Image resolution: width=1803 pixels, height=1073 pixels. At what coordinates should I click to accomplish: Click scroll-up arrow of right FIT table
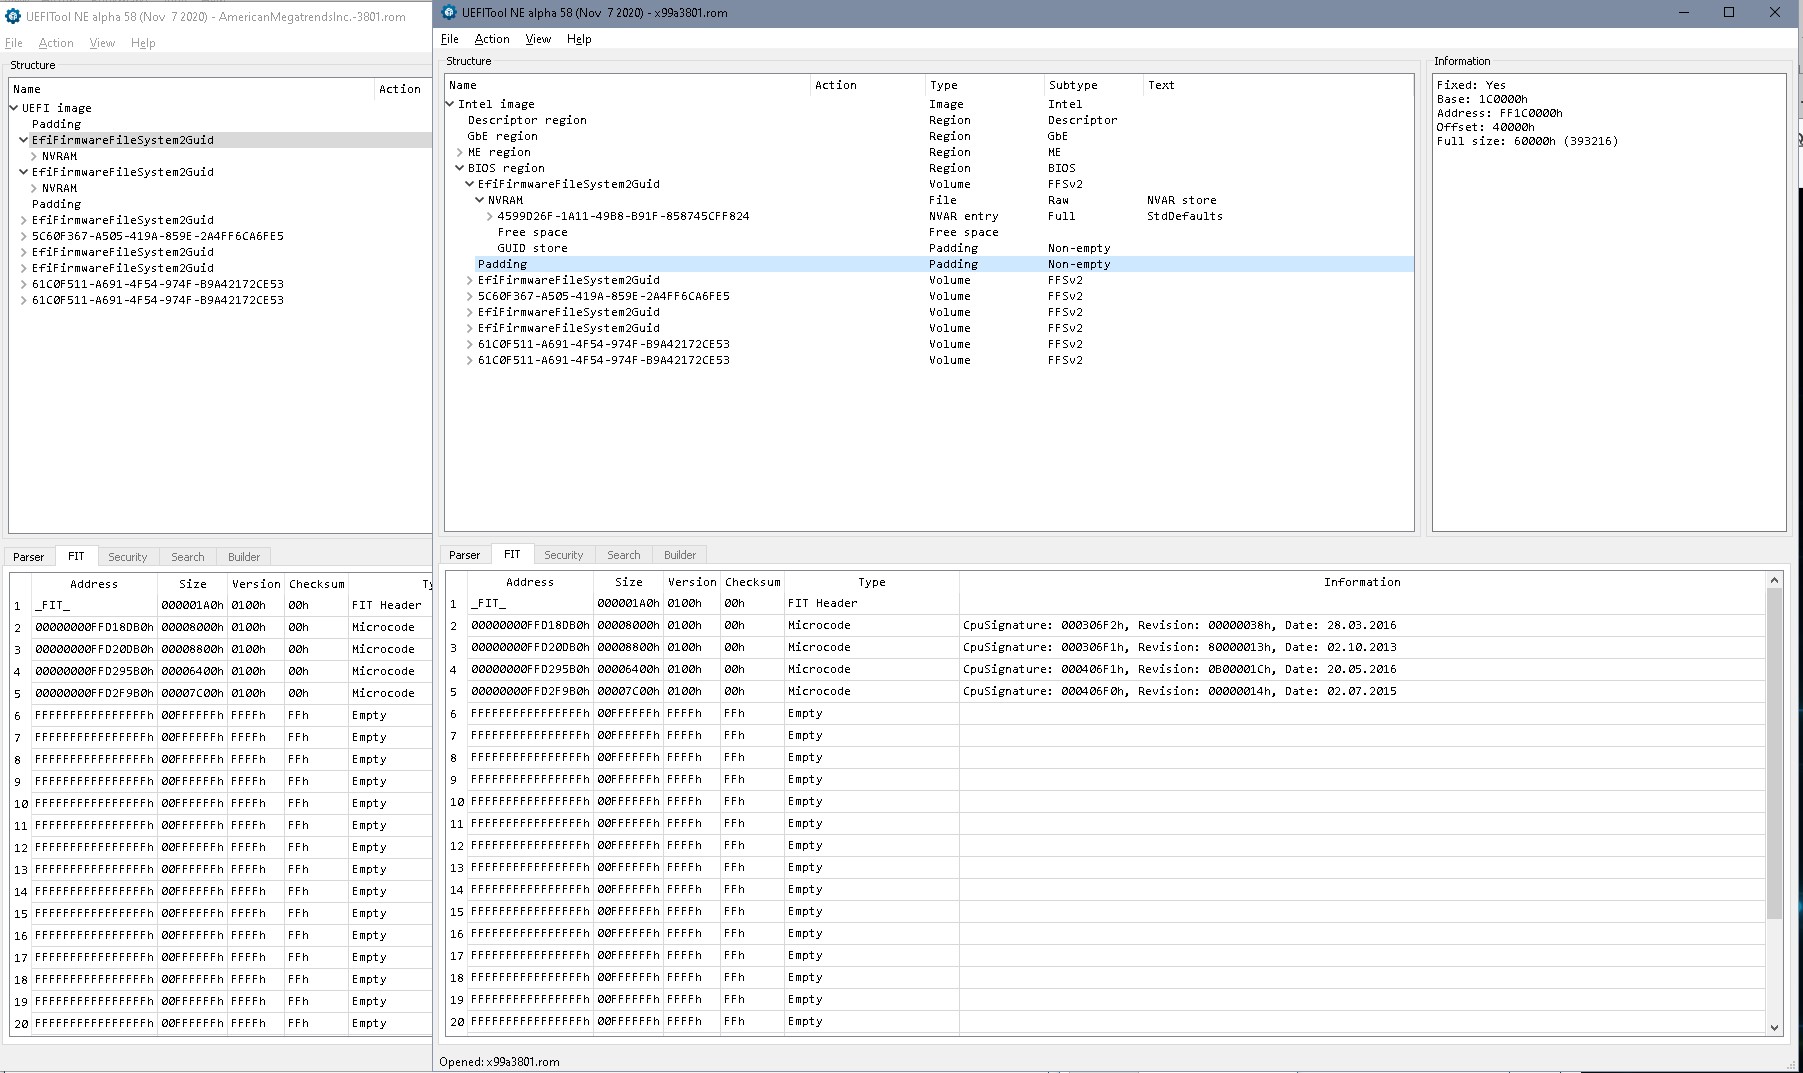pos(1775,580)
